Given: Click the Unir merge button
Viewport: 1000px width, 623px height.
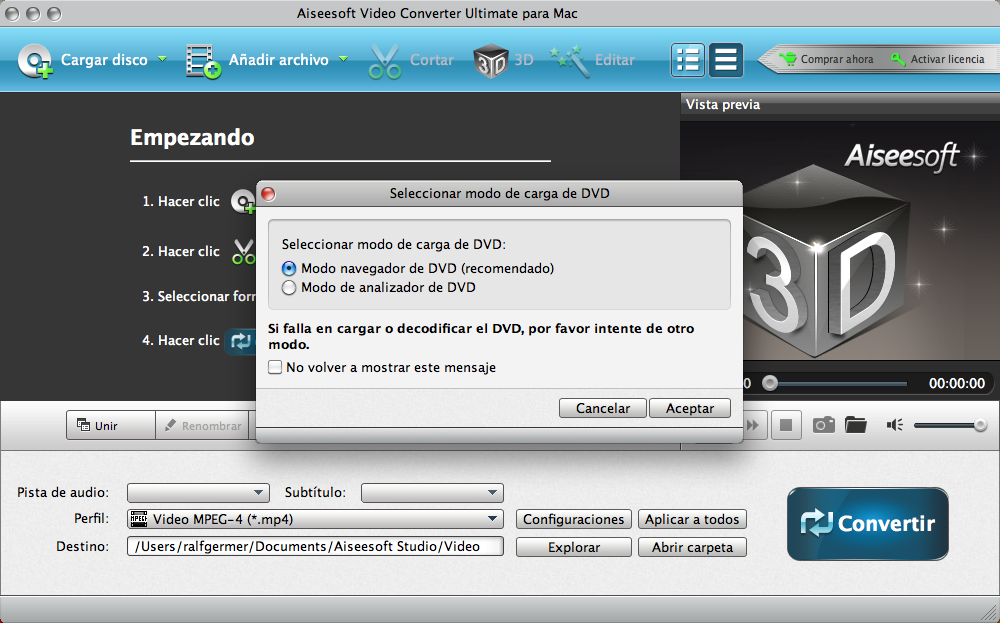Looking at the screenshot, I should pyautogui.click(x=110, y=425).
